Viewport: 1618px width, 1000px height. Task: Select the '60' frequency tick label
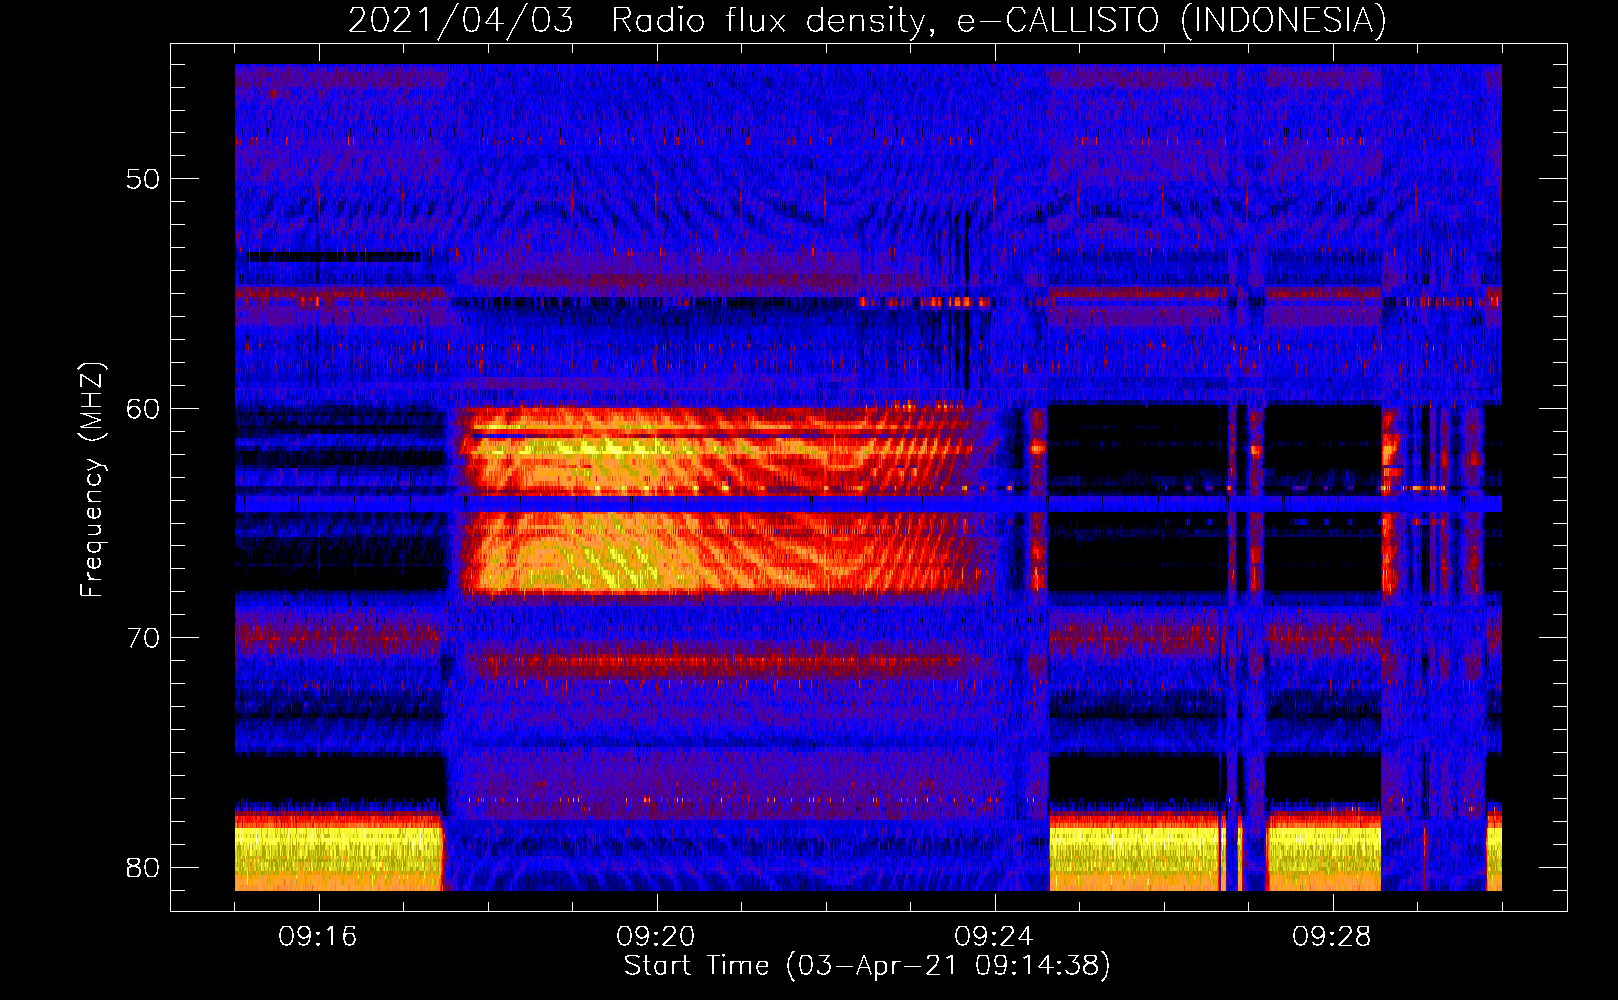click(143, 408)
